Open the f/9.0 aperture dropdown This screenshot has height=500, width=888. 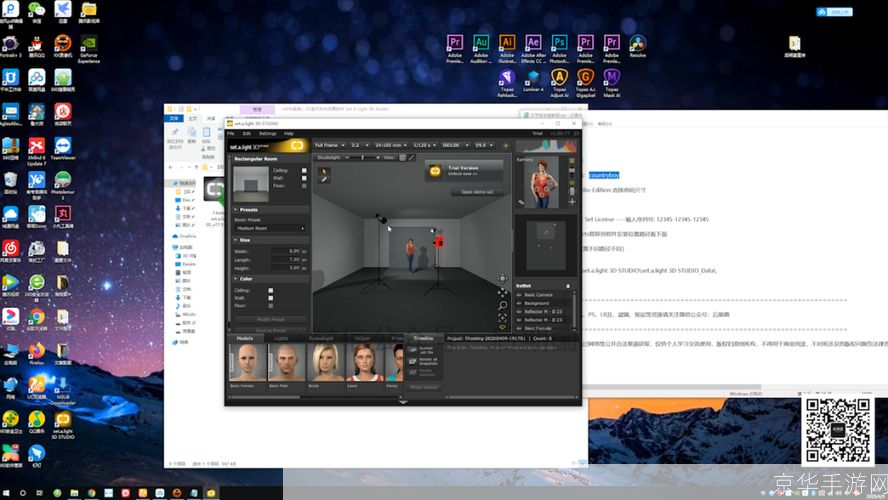coord(484,146)
